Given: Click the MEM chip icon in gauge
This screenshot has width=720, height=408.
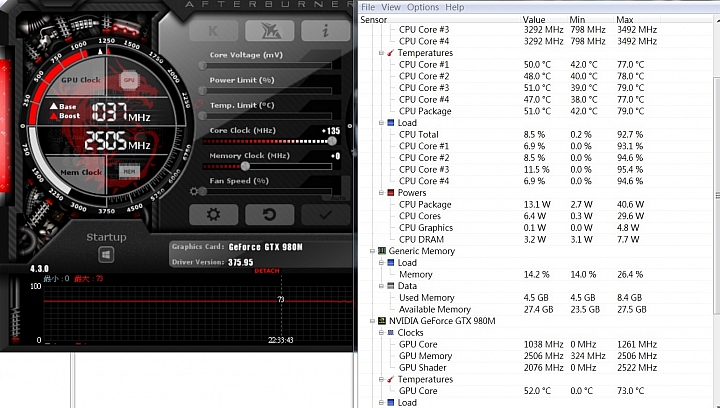Looking at the screenshot, I should tap(129, 172).
